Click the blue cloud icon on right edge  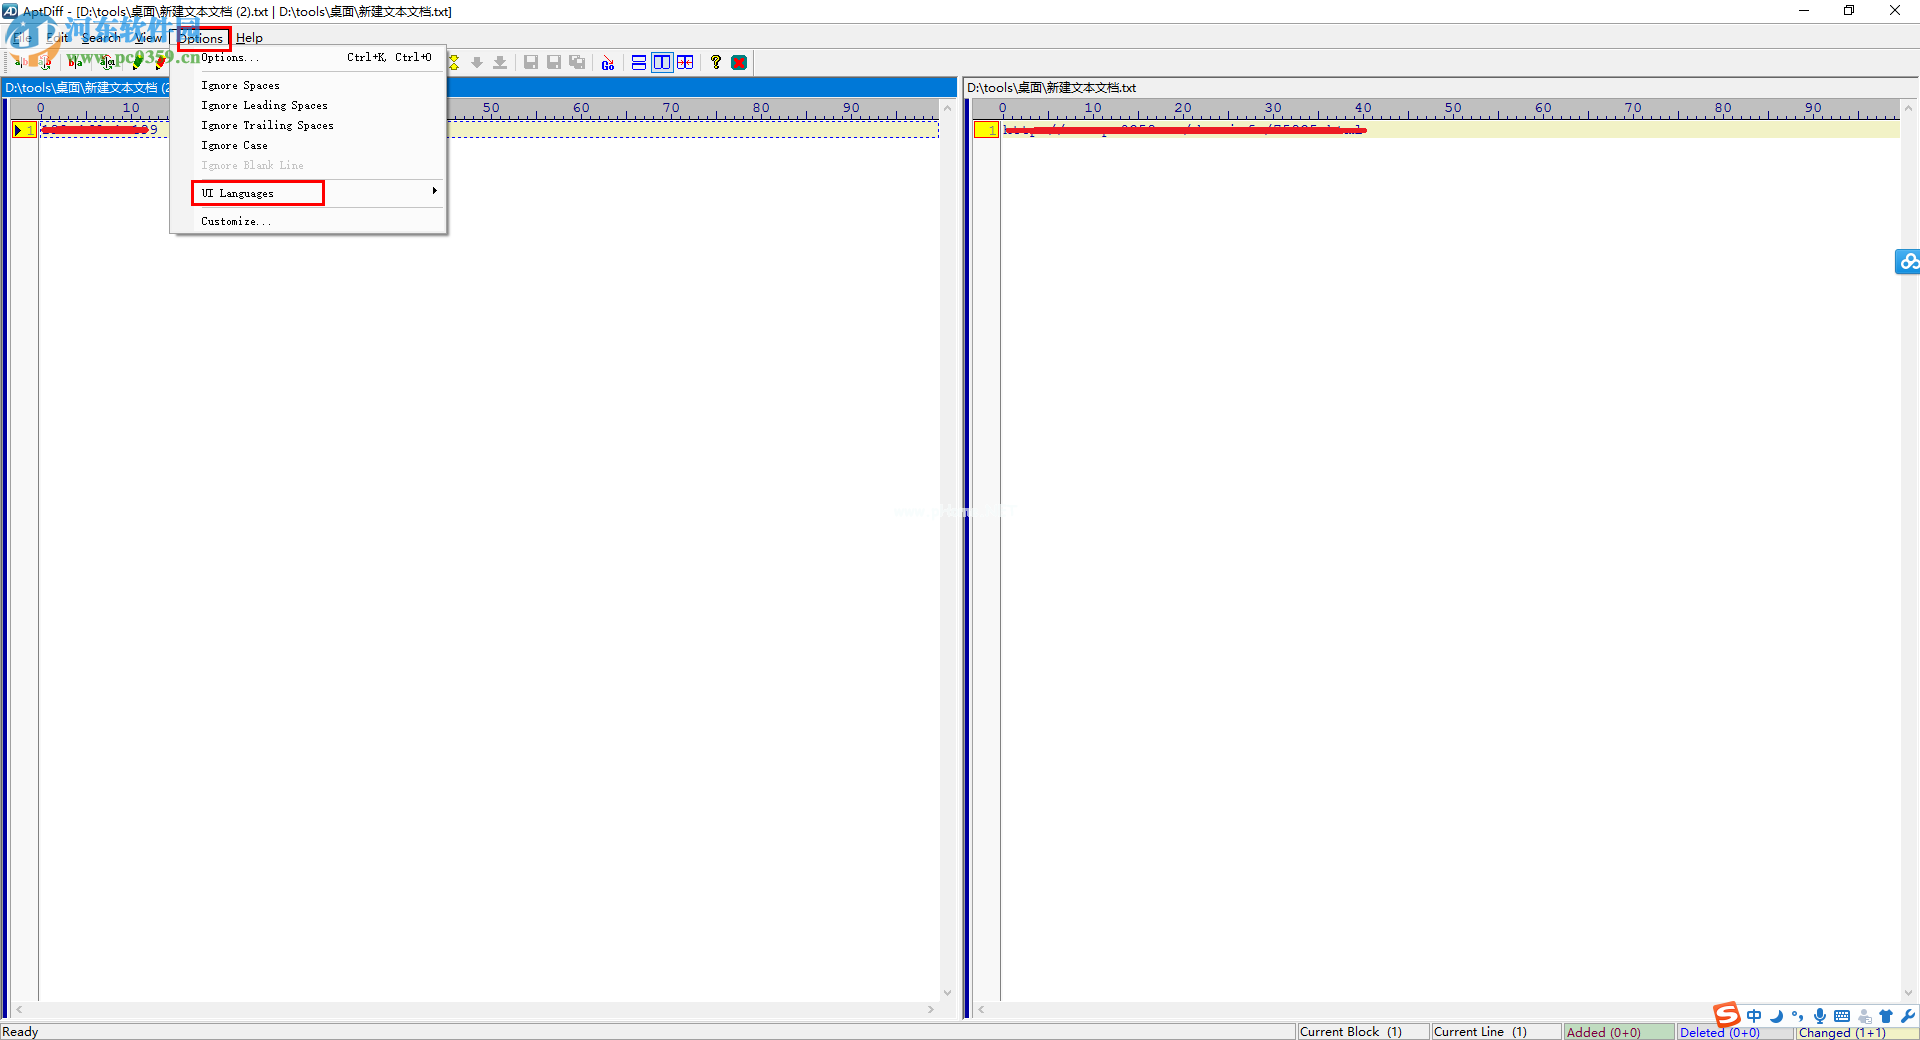point(1908,262)
